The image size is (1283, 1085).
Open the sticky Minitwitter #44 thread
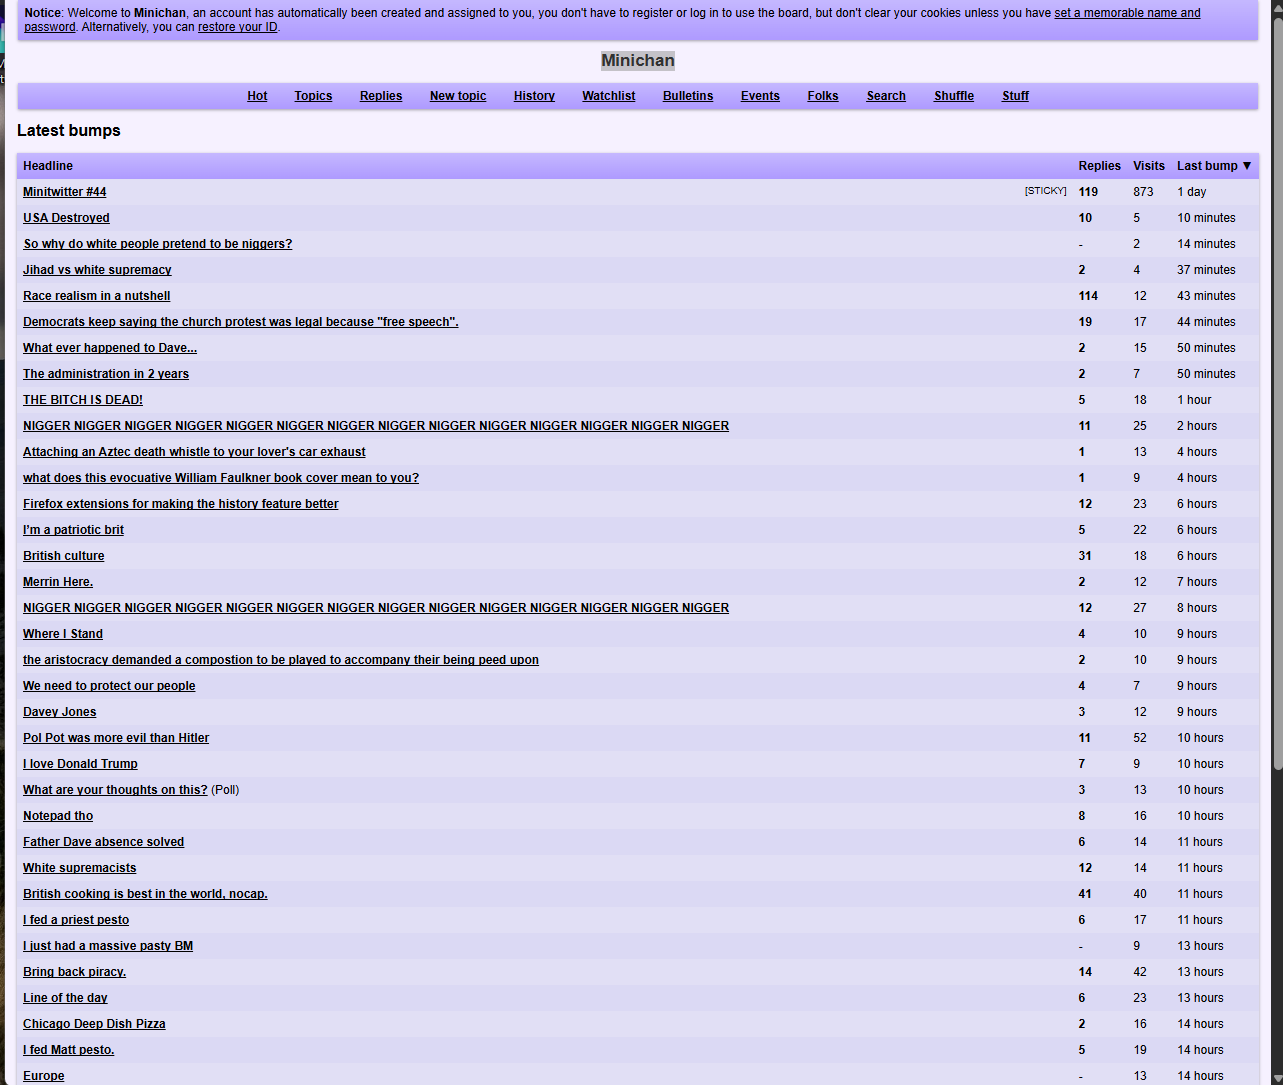[65, 192]
